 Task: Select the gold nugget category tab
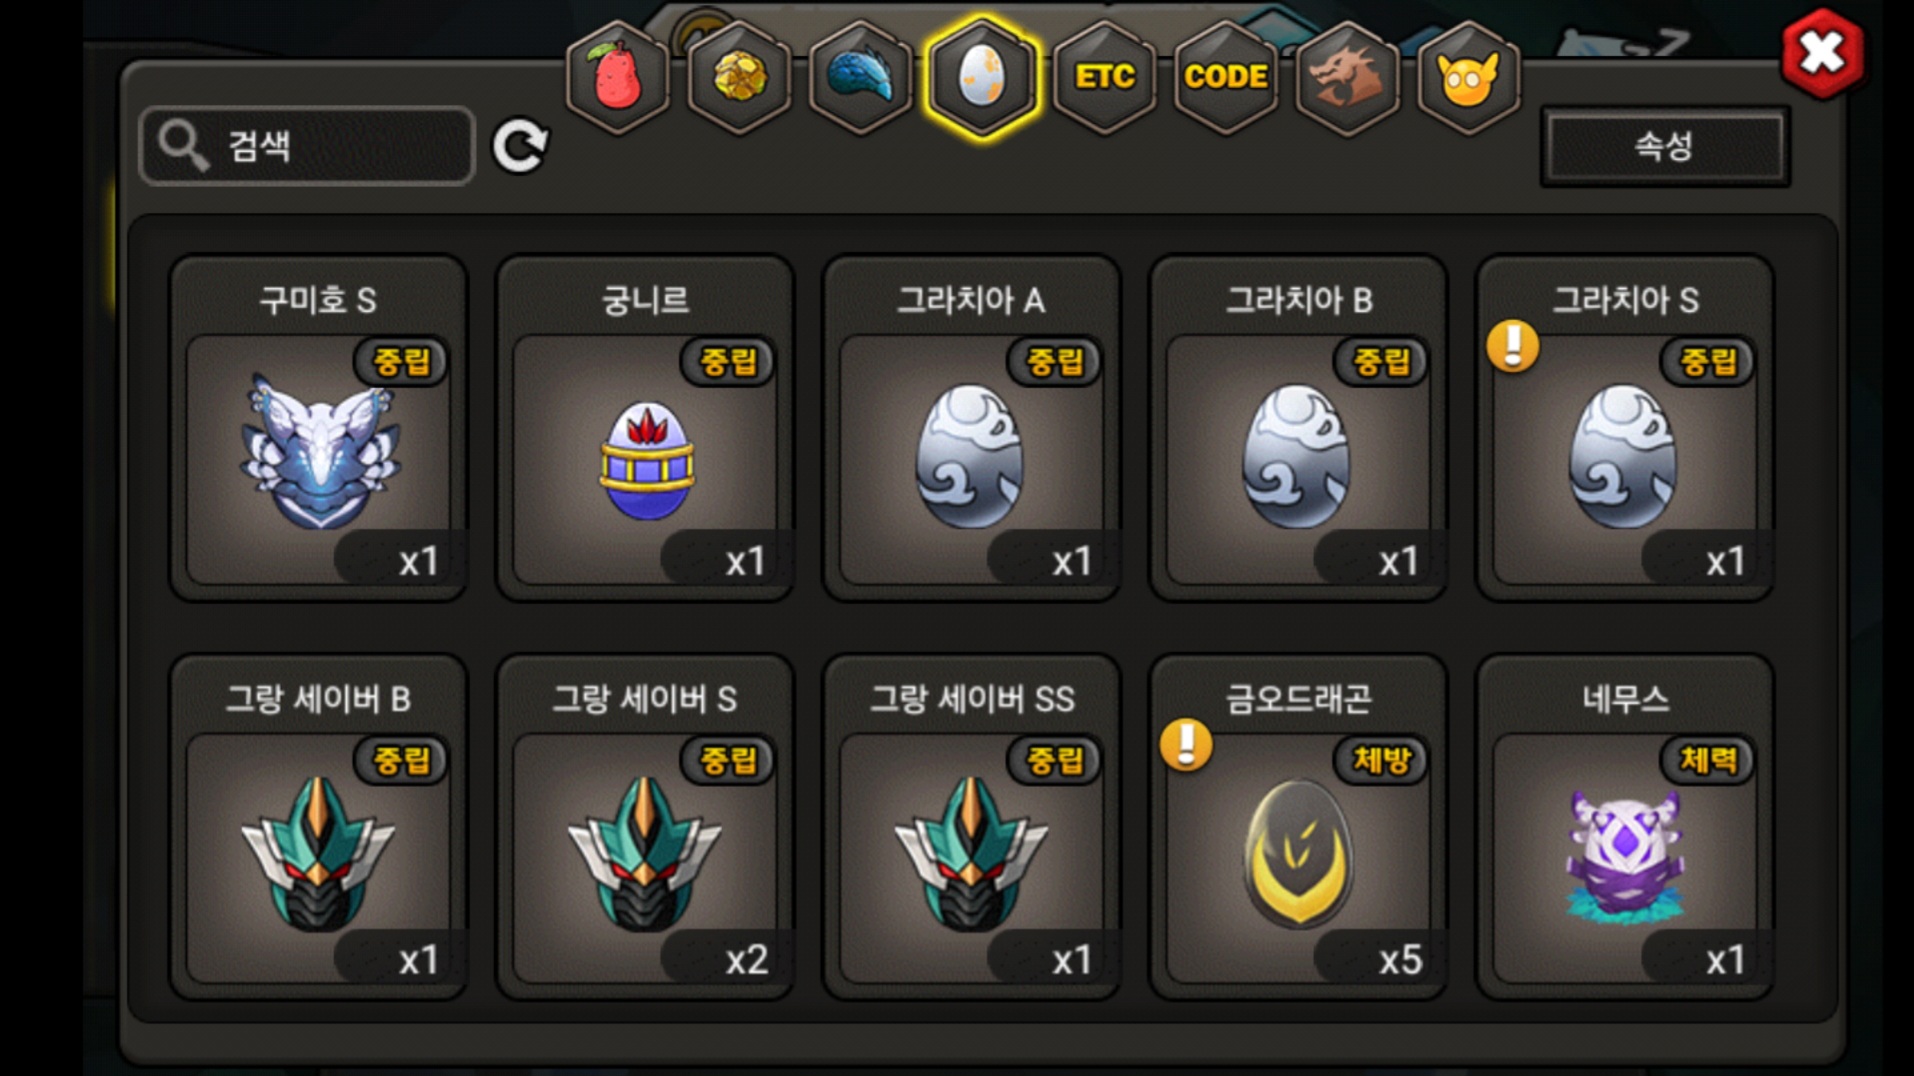739,77
